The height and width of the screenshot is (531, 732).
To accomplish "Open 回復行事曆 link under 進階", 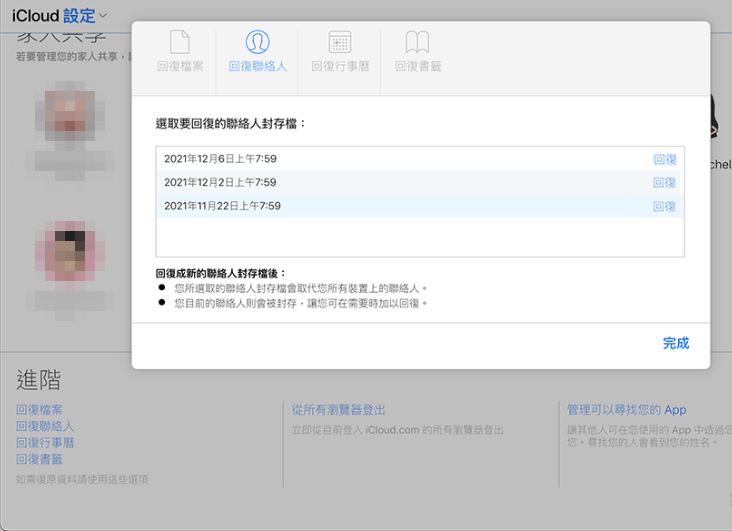I will 45,442.
